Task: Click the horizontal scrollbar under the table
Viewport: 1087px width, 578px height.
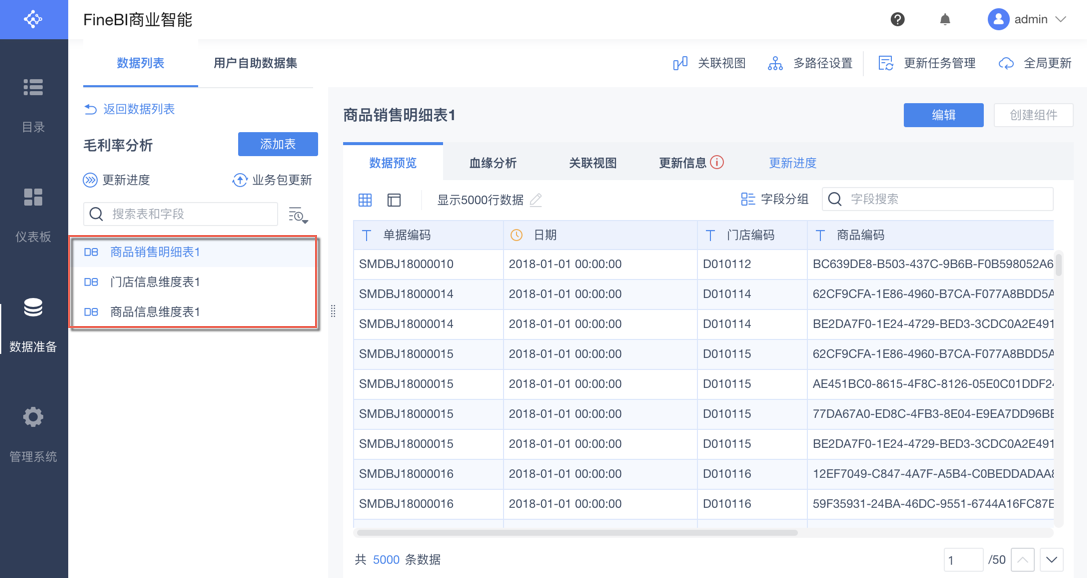Action: (x=577, y=533)
